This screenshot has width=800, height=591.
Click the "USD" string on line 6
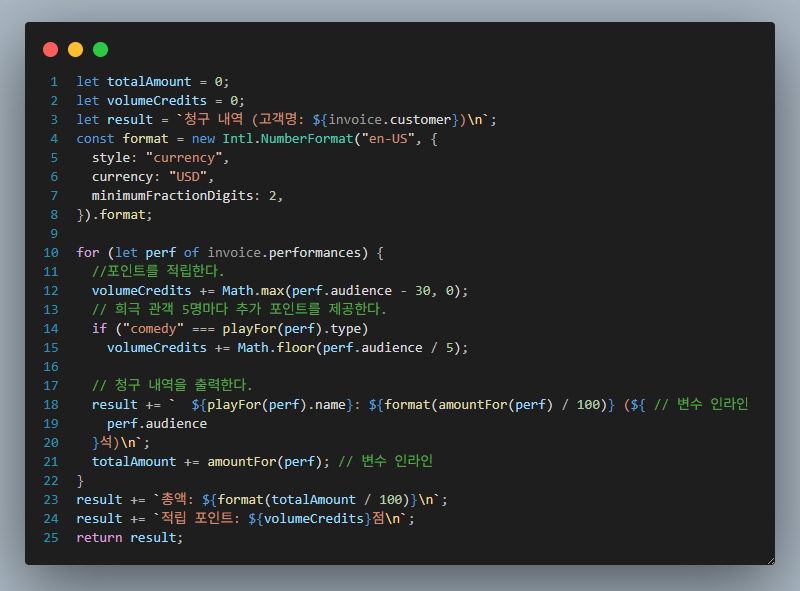(x=188, y=177)
